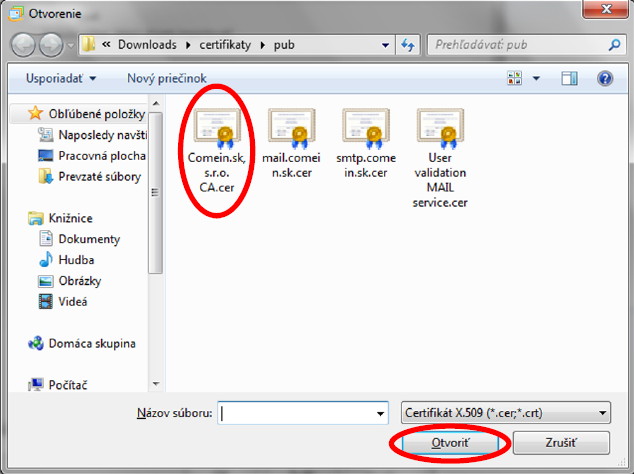Cancel with the Zrušiť button
Image resolution: width=634 pixels, height=474 pixels.
pyautogui.click(x=546, y=441)
